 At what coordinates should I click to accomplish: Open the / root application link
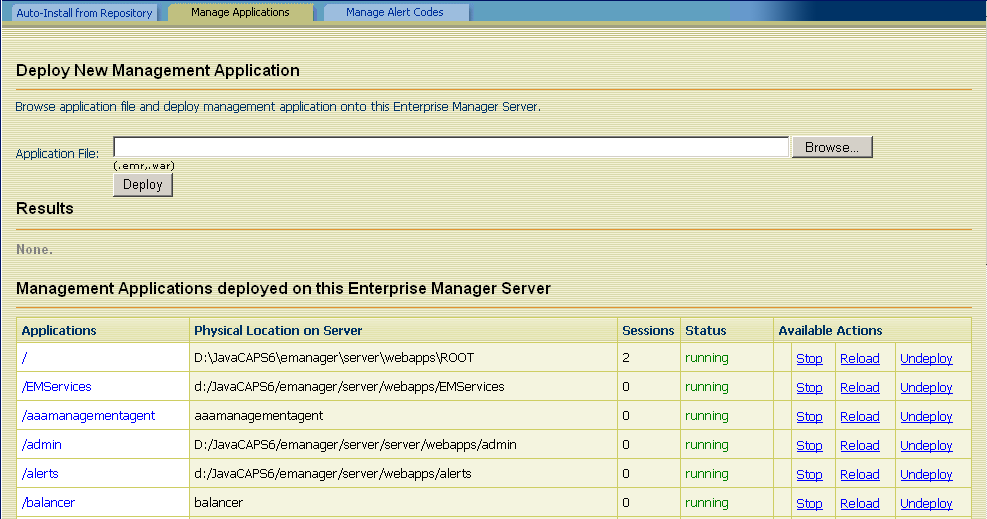point(25,358)
